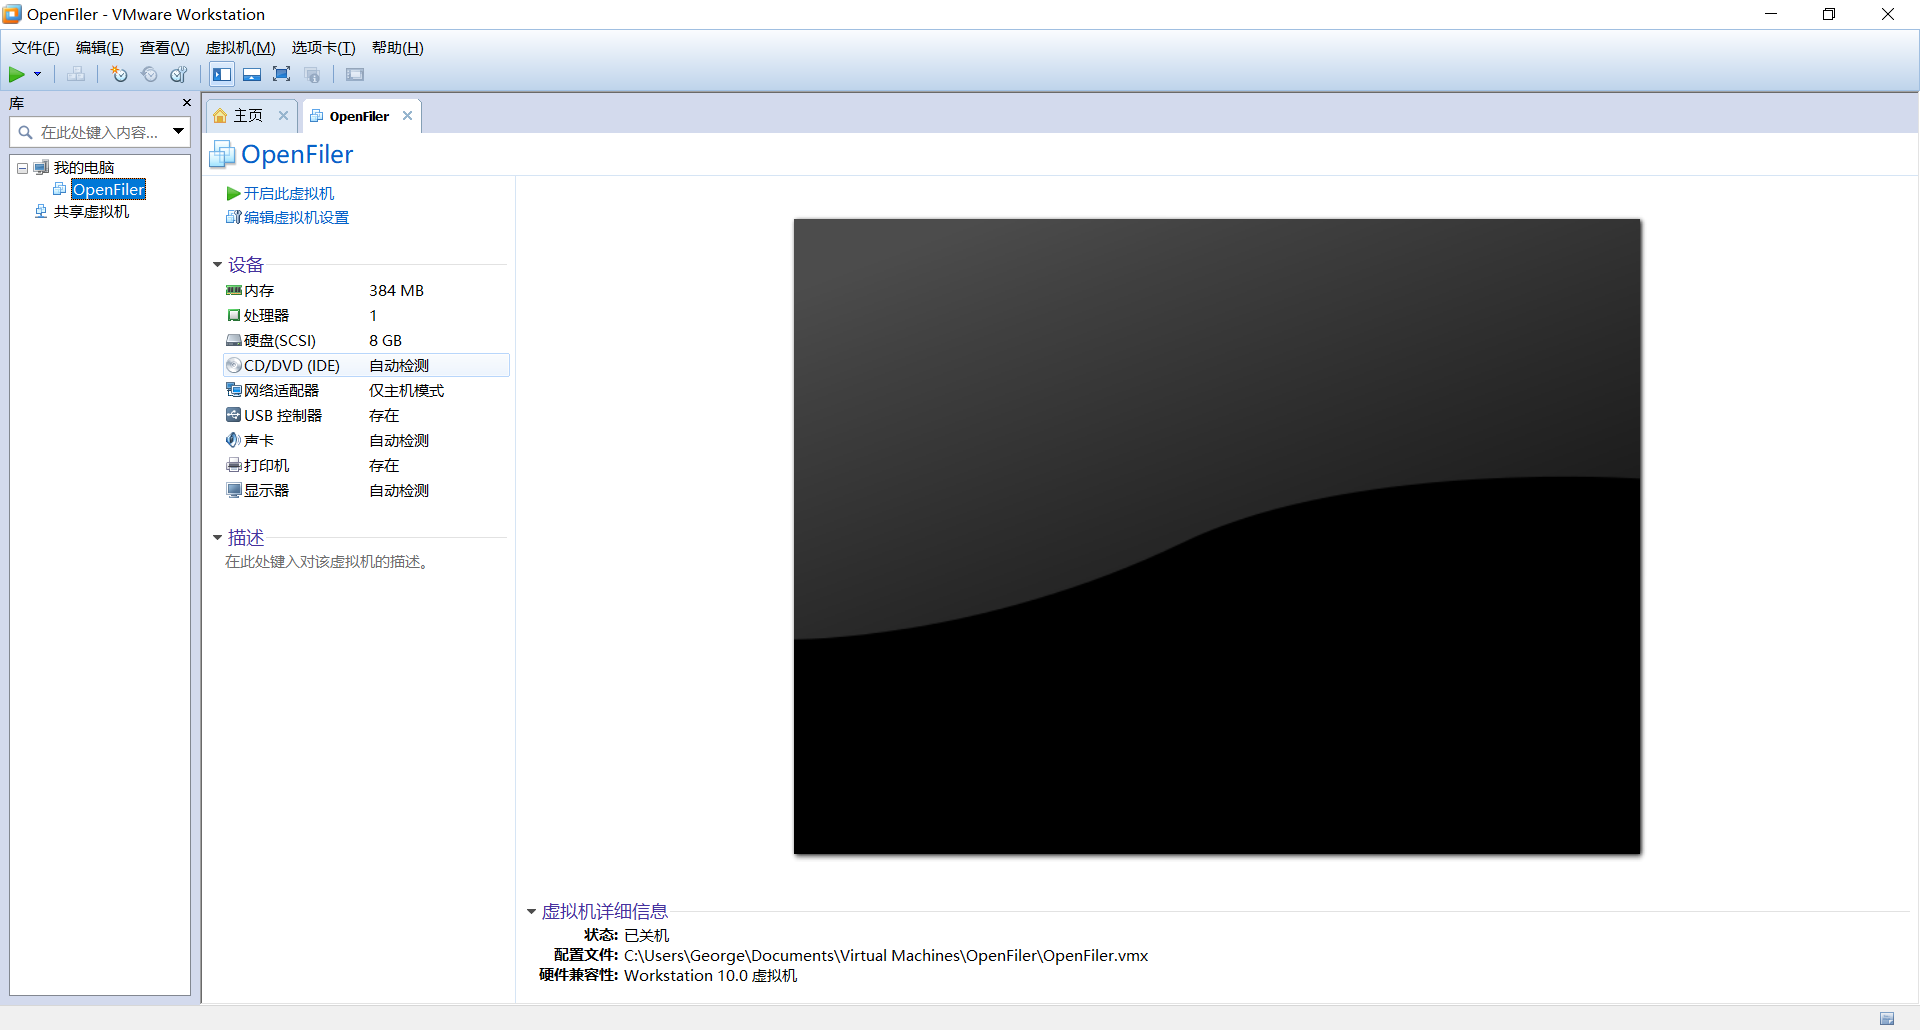
Task: Select the 网络适配器 device row
Action: pyautogui.click(x=366, y=390)
